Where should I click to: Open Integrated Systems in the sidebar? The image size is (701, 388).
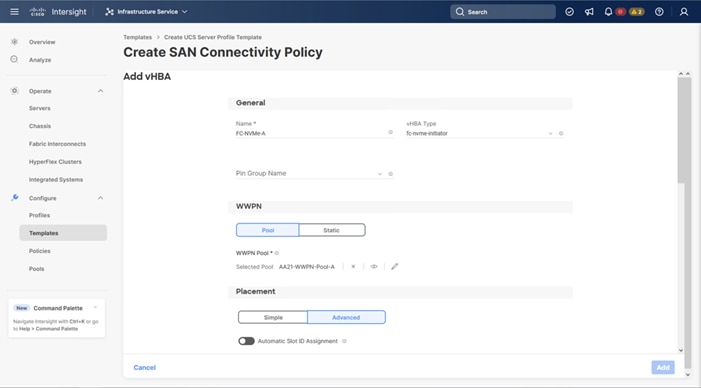(x=56, y=180)
